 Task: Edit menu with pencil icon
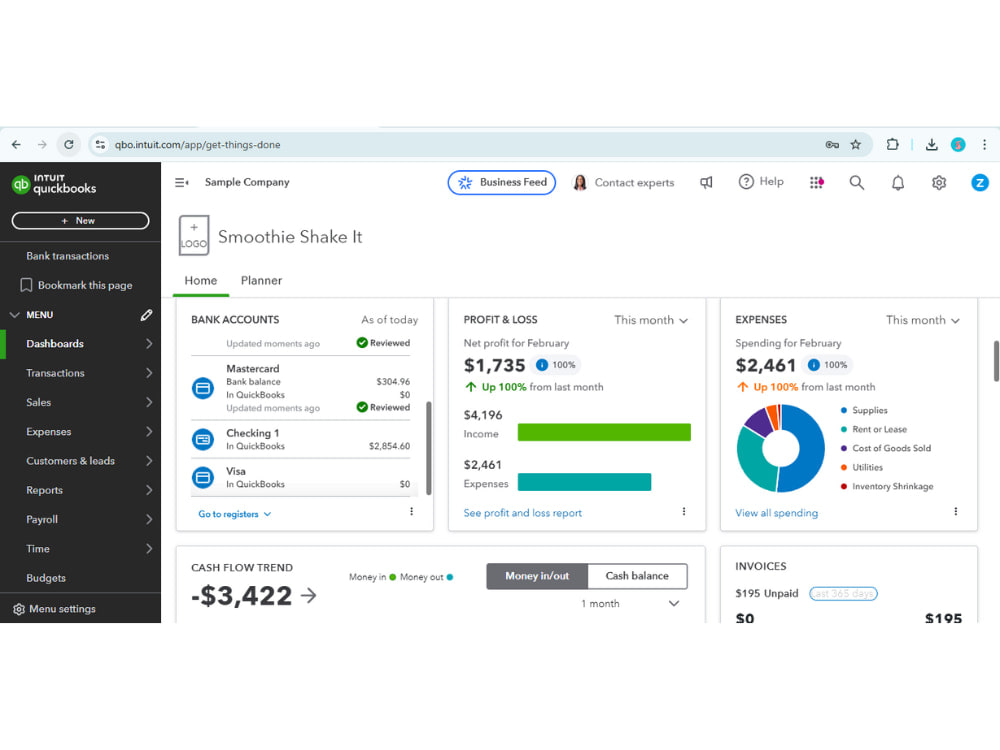pyautogui.click(x=146, y=315)
